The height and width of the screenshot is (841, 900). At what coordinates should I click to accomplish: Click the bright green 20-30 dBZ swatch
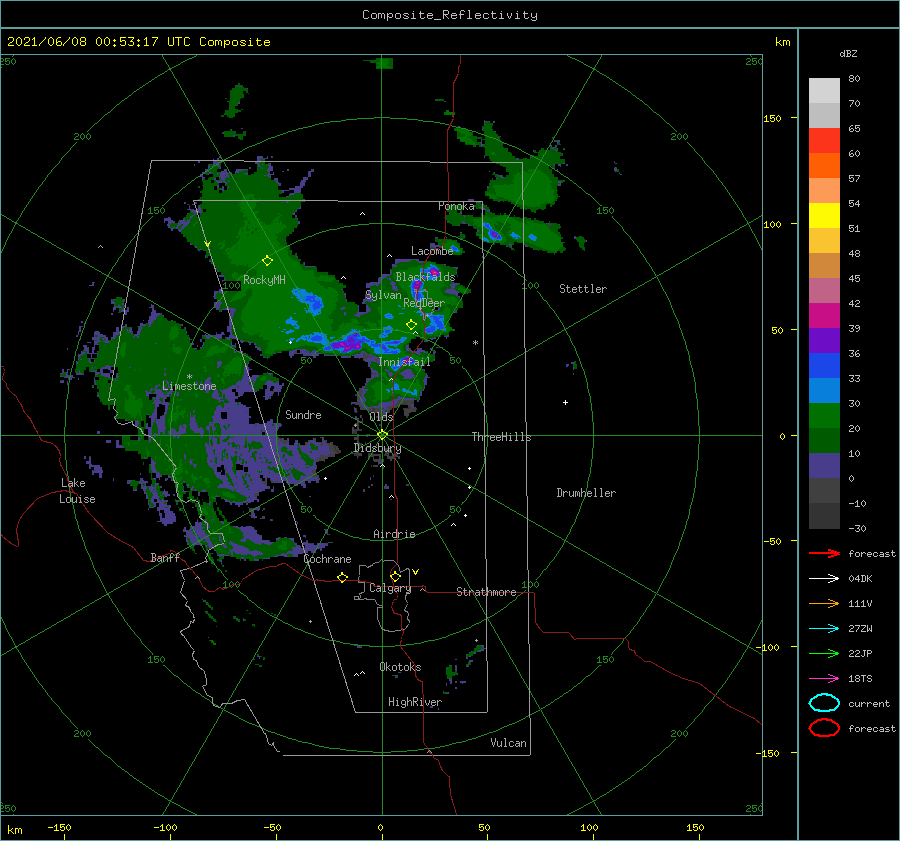point(824,415)
